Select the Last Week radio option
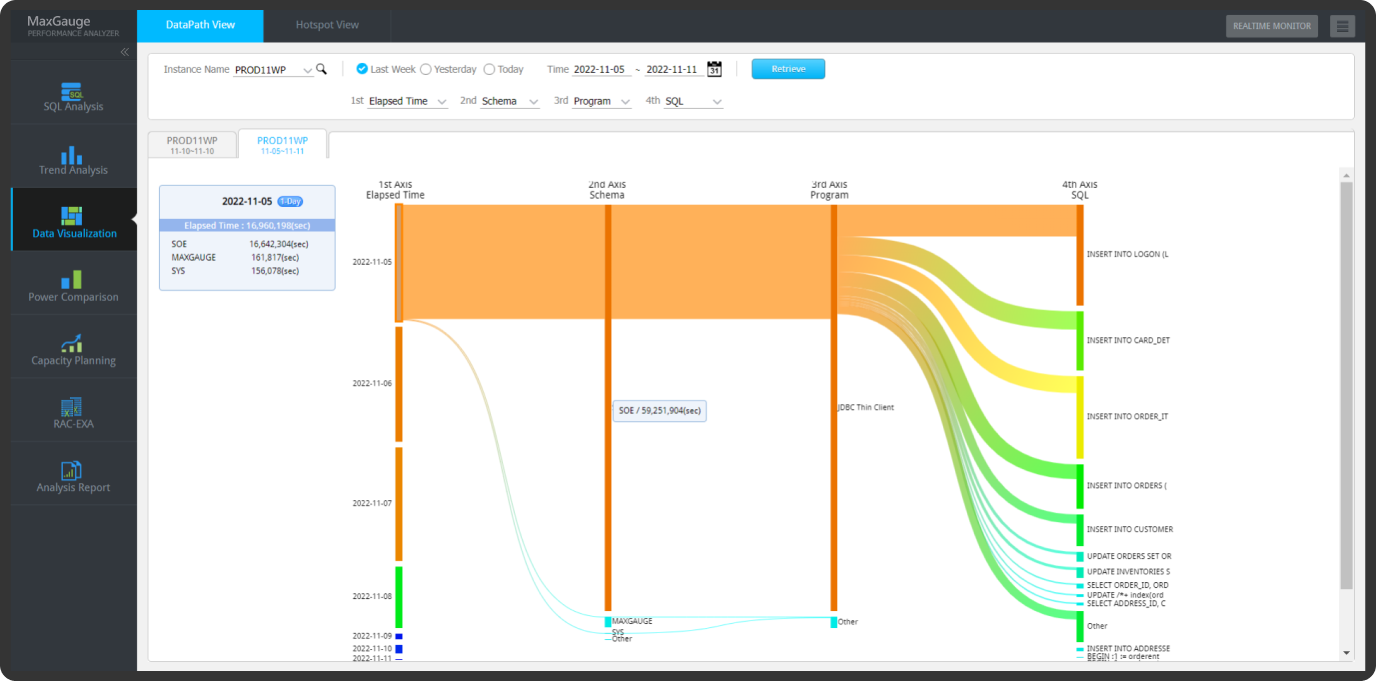 (362, 69)
